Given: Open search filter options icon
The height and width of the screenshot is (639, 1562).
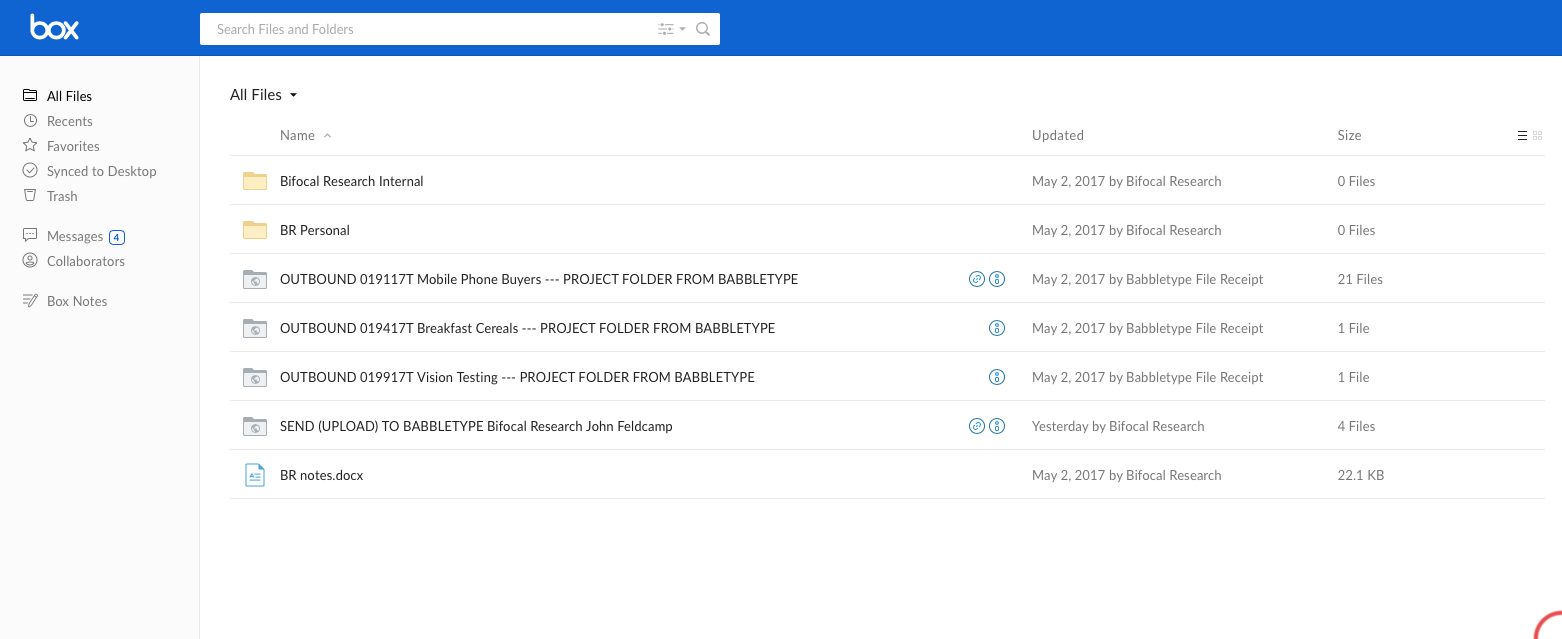Looking at the screenshot, I should pyautogui.click(x=671, y=29).
